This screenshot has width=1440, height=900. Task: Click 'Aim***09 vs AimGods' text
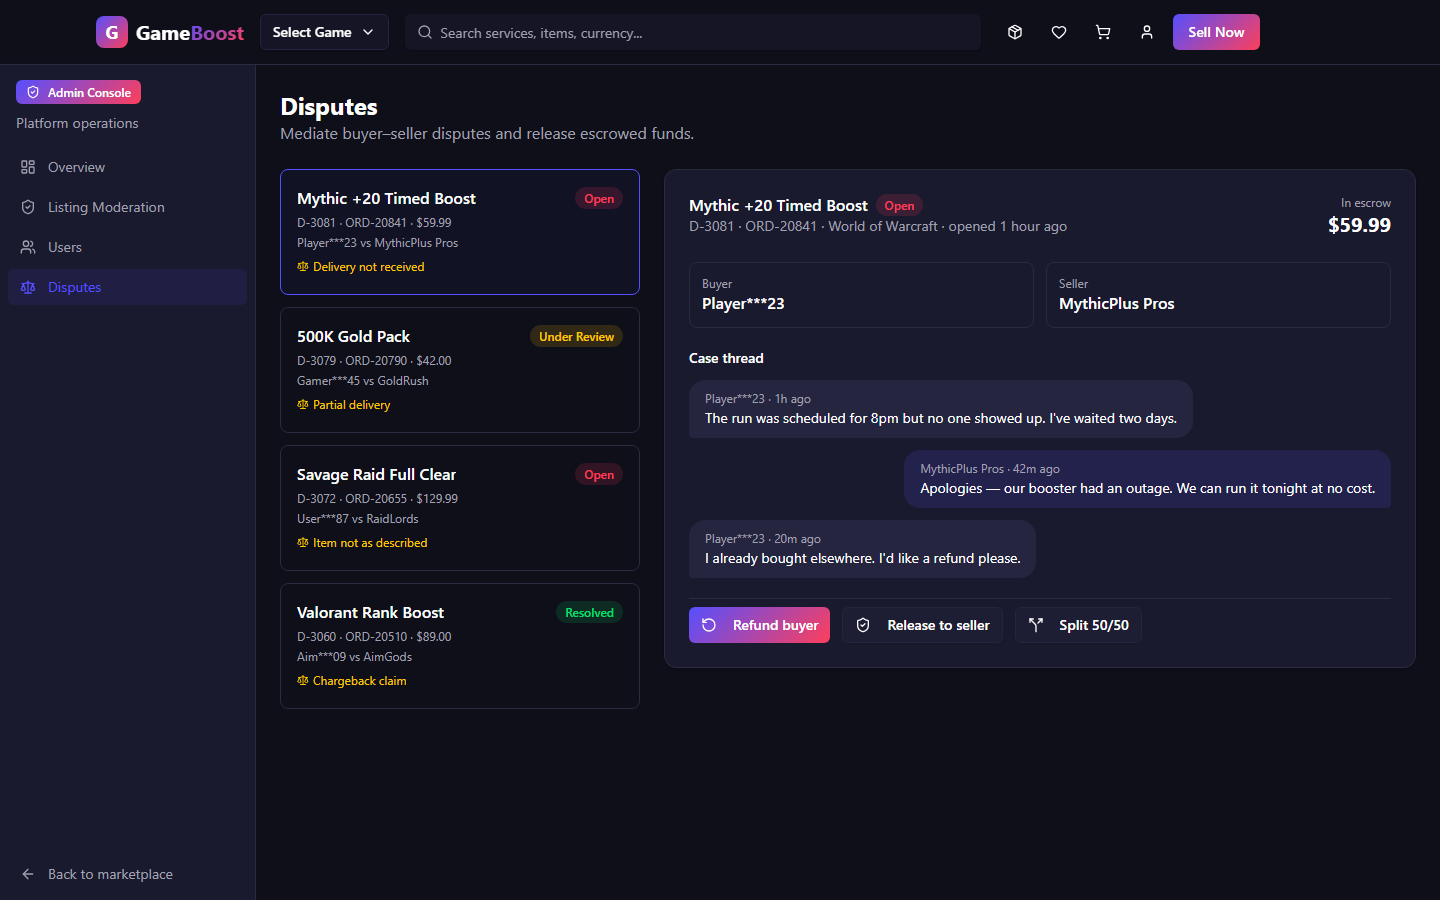[354, 657]
